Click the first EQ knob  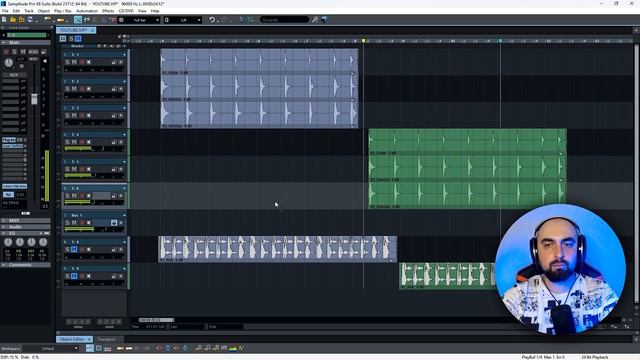click(x=8, y=242)
